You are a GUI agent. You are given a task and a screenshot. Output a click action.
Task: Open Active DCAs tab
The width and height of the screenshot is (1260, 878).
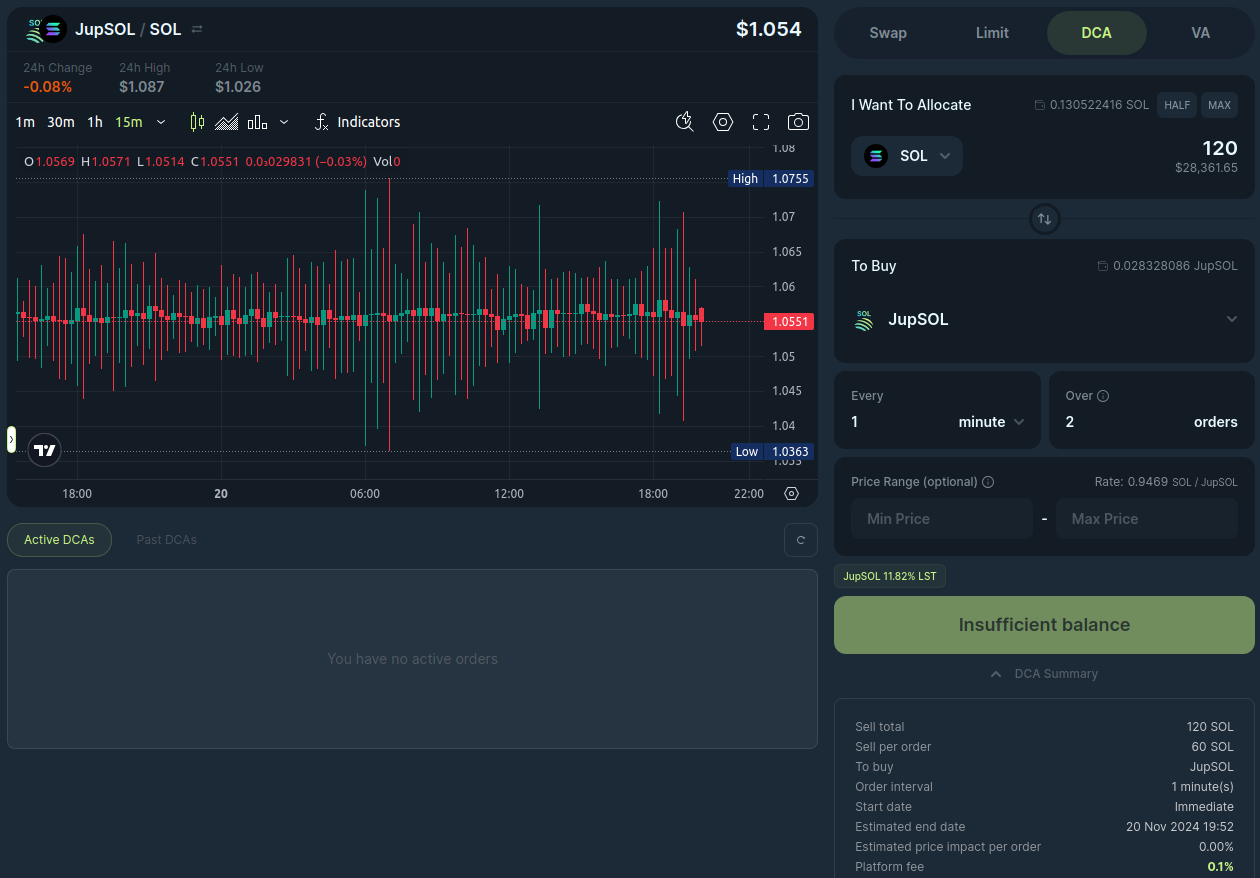point(59,540)
